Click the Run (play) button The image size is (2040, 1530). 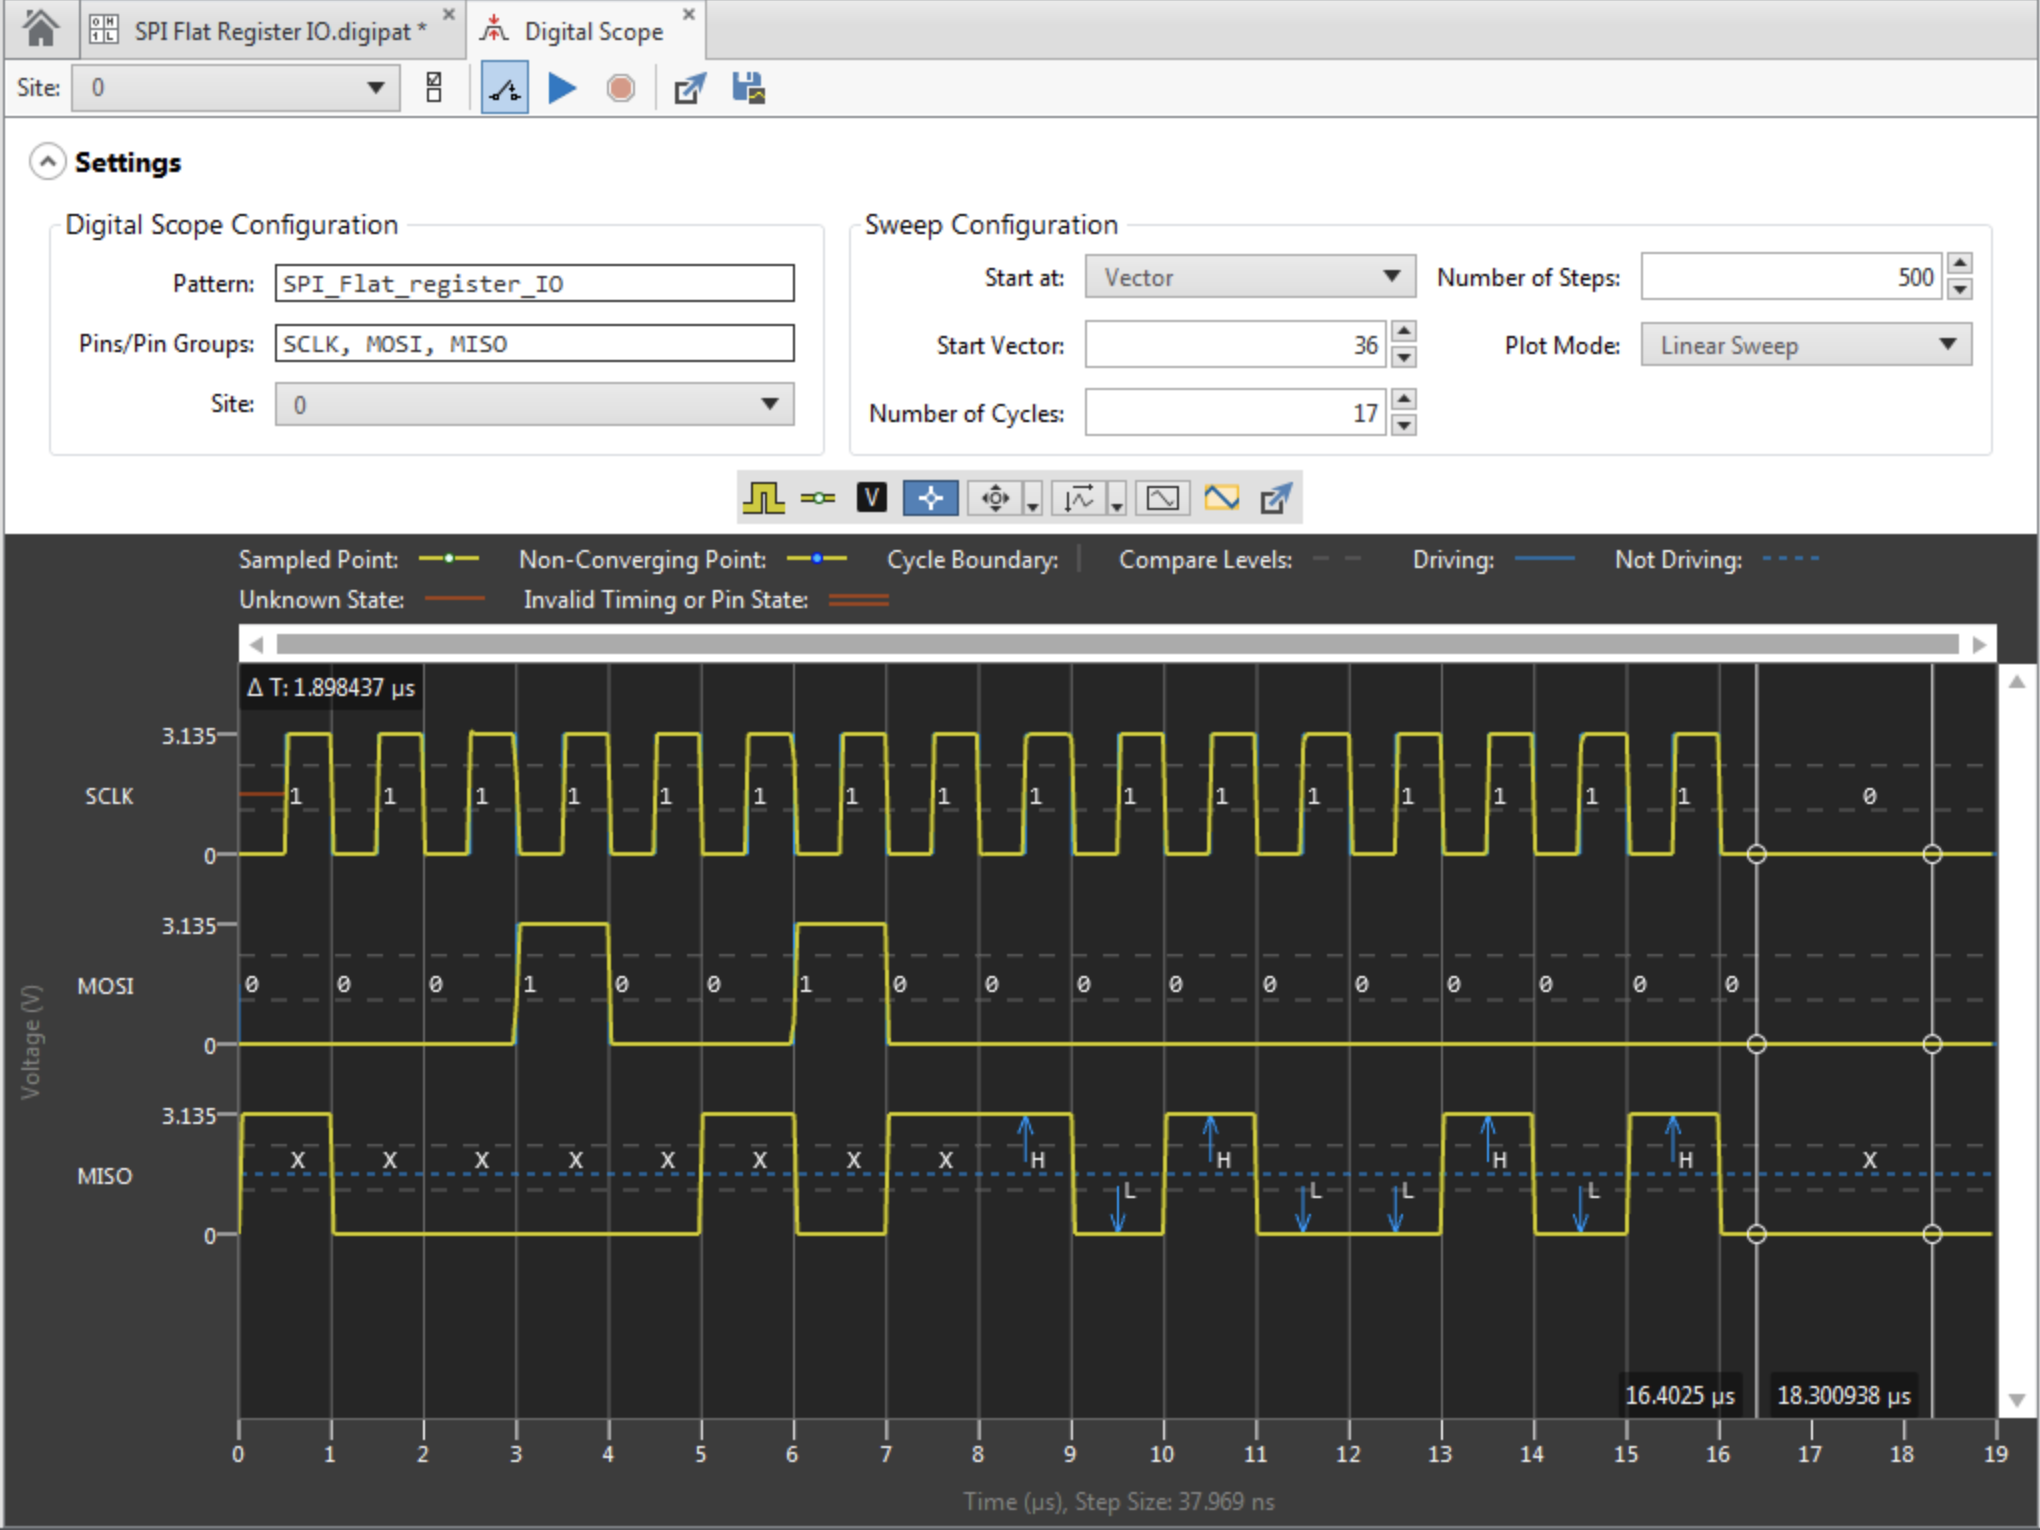562,89
